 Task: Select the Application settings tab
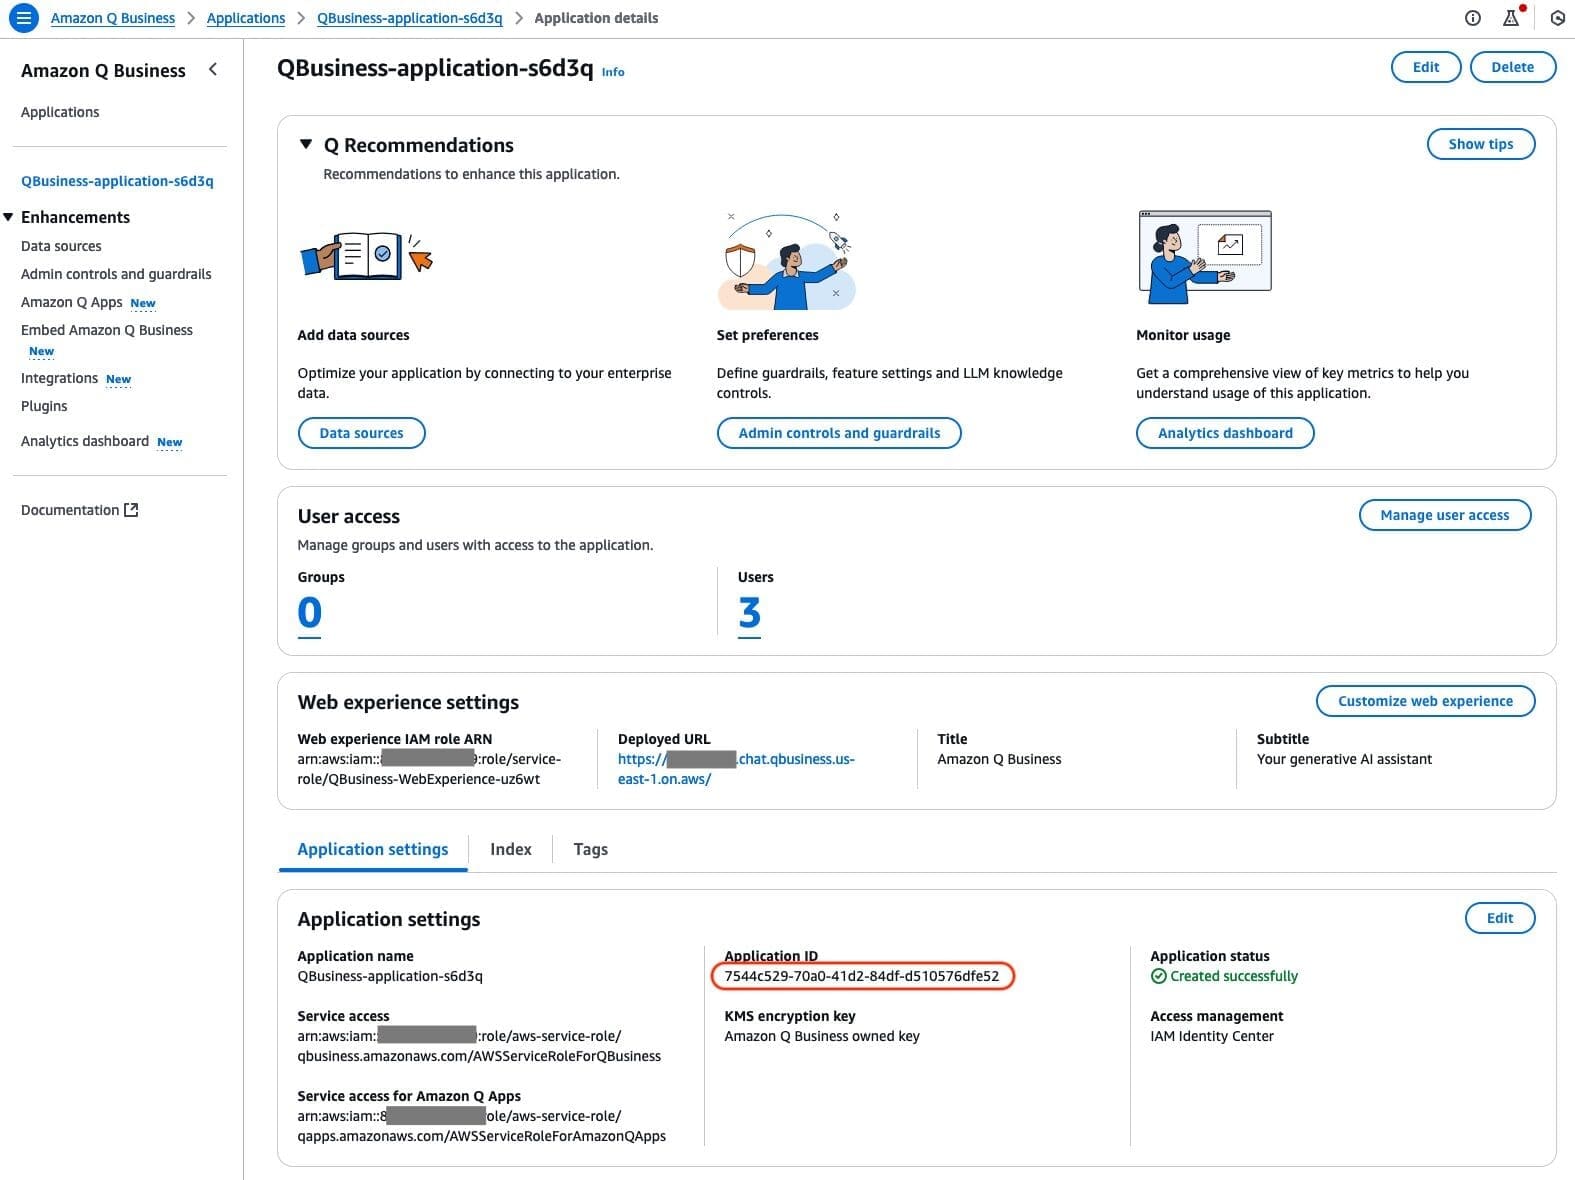click(x=373, y=849)
